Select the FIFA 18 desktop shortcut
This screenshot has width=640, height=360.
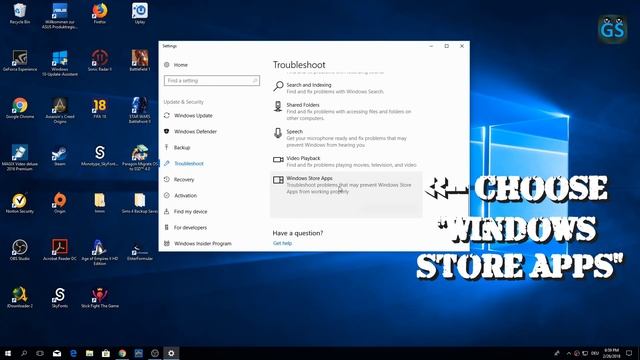[100, 108]
